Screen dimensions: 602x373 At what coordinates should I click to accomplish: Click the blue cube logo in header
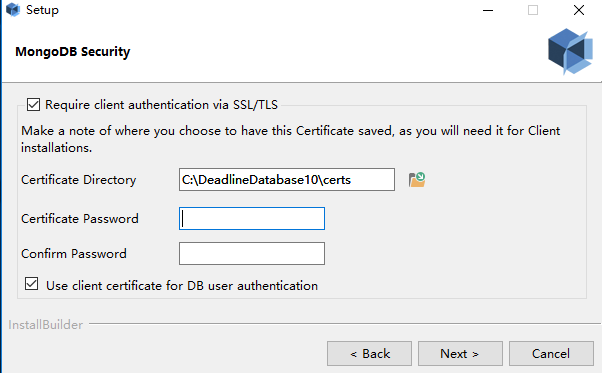point(570,51)
